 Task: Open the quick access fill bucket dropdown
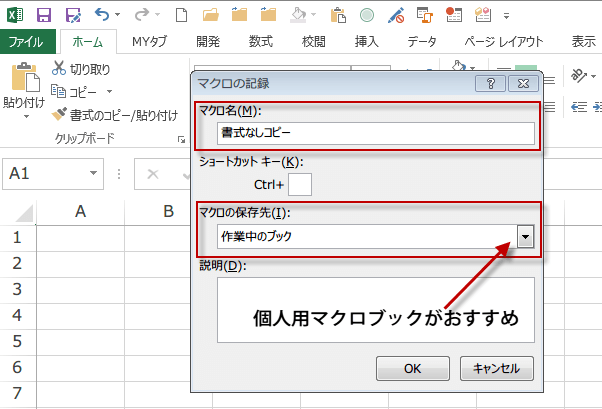tap(313, 15)
